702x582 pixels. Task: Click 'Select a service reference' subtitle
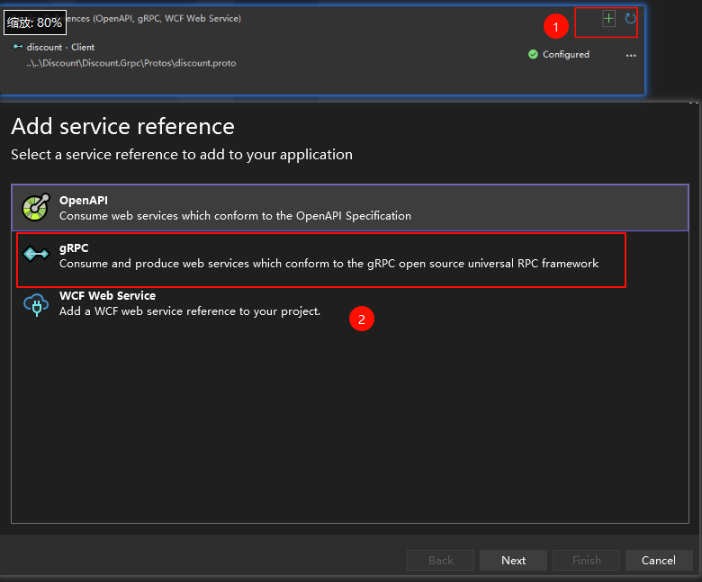pos(182,154)
